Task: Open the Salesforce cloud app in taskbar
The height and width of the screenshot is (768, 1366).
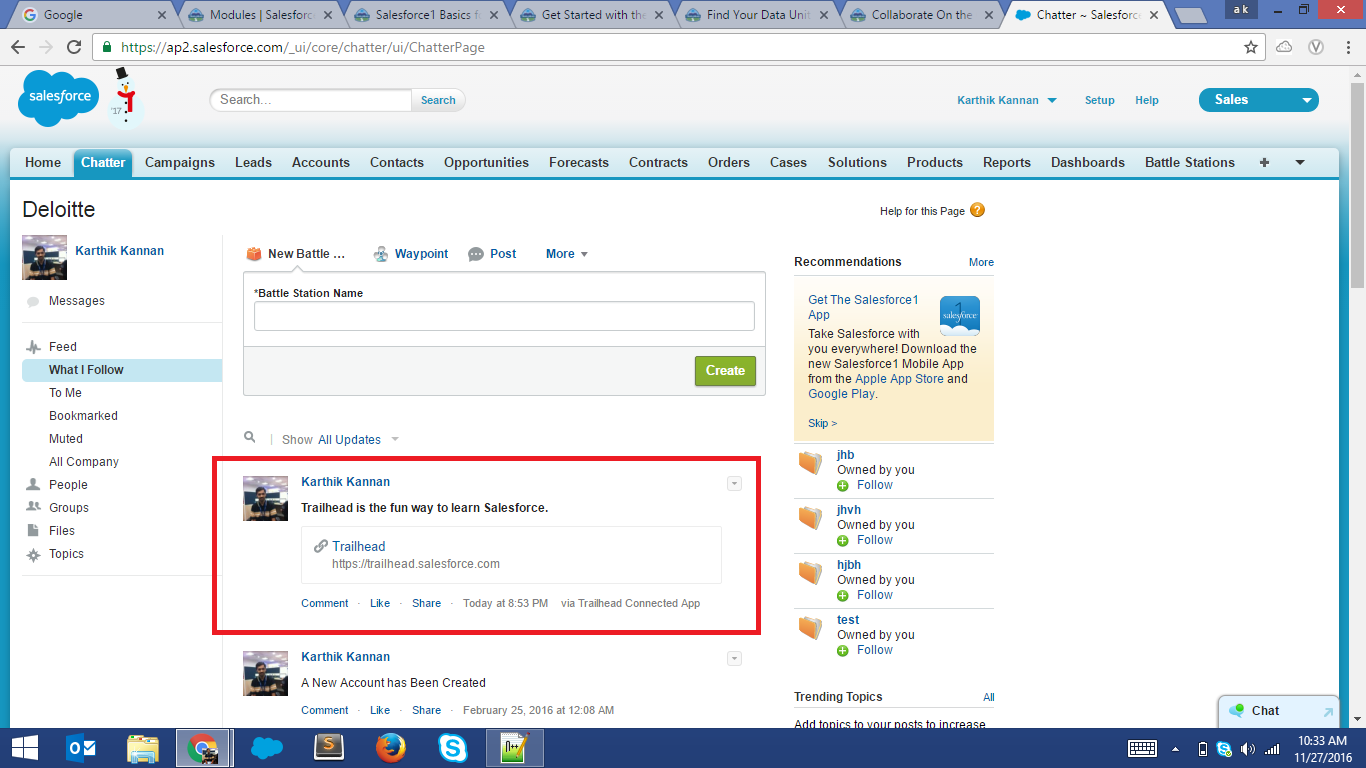Action: point(267,748)
